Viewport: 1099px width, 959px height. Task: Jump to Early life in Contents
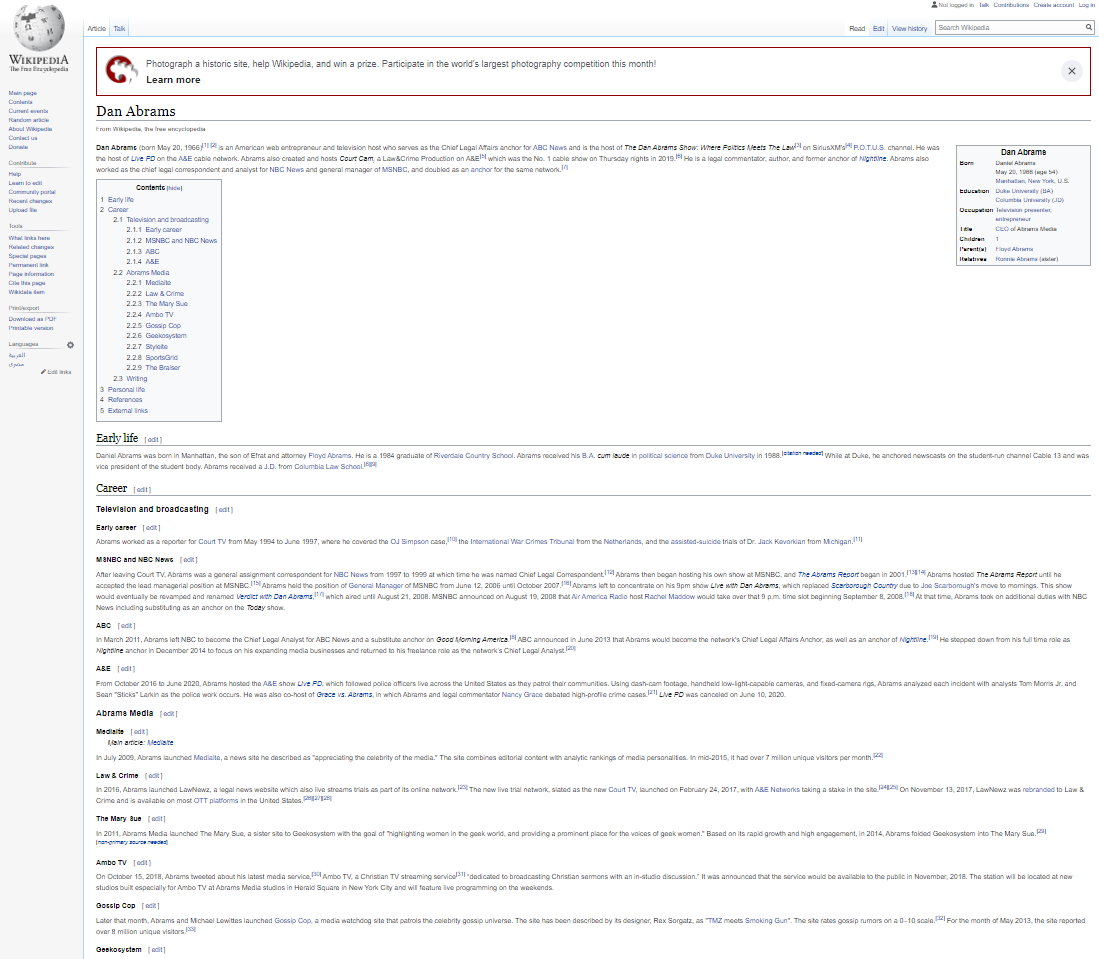121,200
